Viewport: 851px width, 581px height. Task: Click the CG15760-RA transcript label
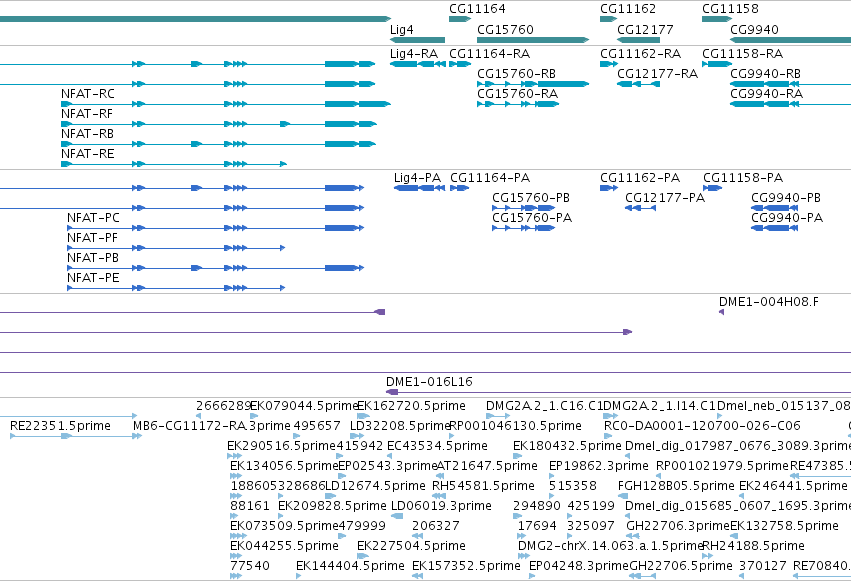[x=517, y=94]
